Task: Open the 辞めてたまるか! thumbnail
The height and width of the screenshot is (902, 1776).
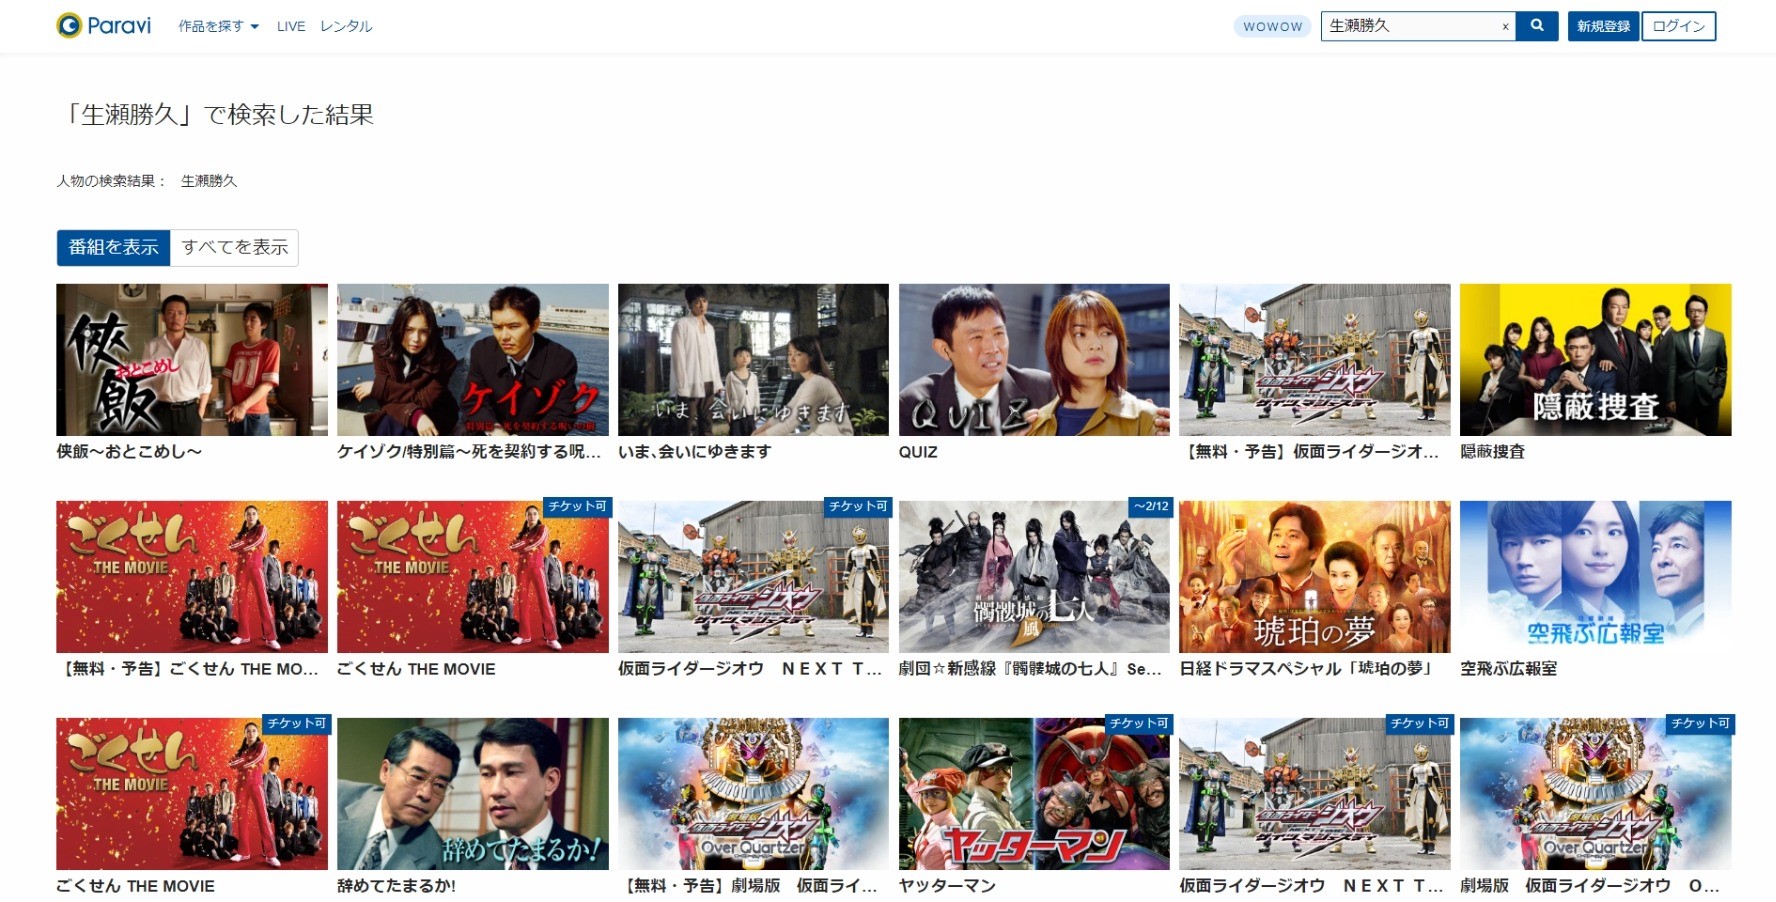Action: click(x=473, y=793)
